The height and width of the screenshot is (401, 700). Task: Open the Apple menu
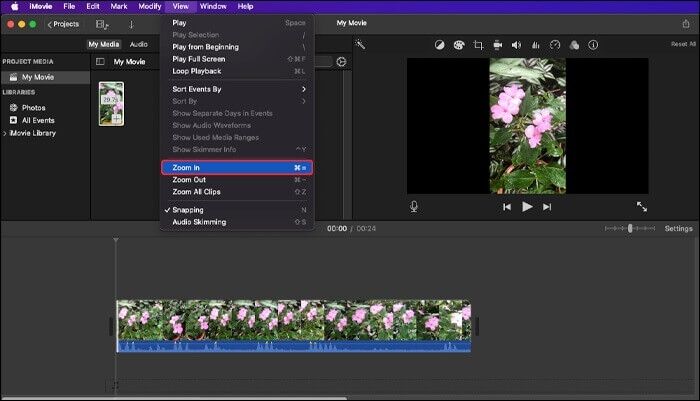click(x=14, y=6)
